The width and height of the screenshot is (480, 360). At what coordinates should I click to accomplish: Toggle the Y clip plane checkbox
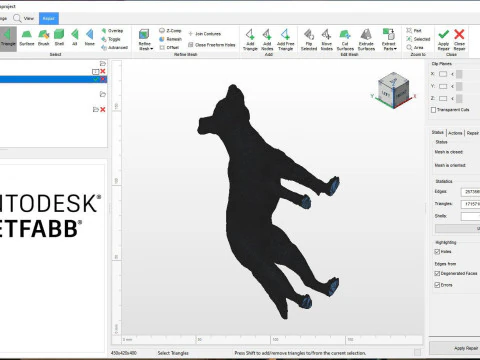443,86
